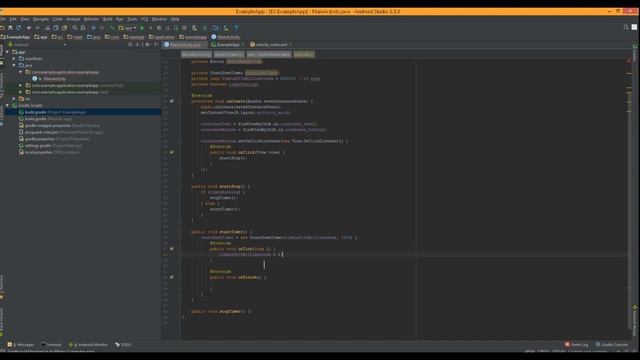Click the error indicator at editor top right
Screen dimensions: 640x360
coord(629,61)
